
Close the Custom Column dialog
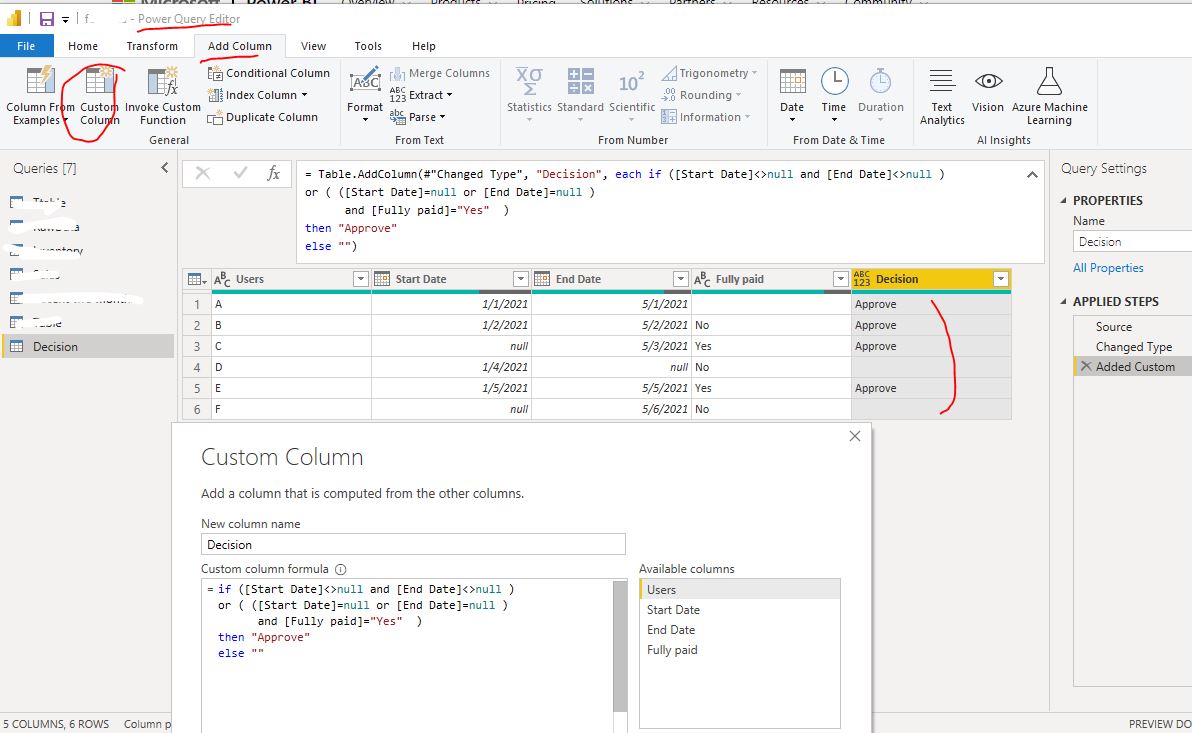click(854, 436)
